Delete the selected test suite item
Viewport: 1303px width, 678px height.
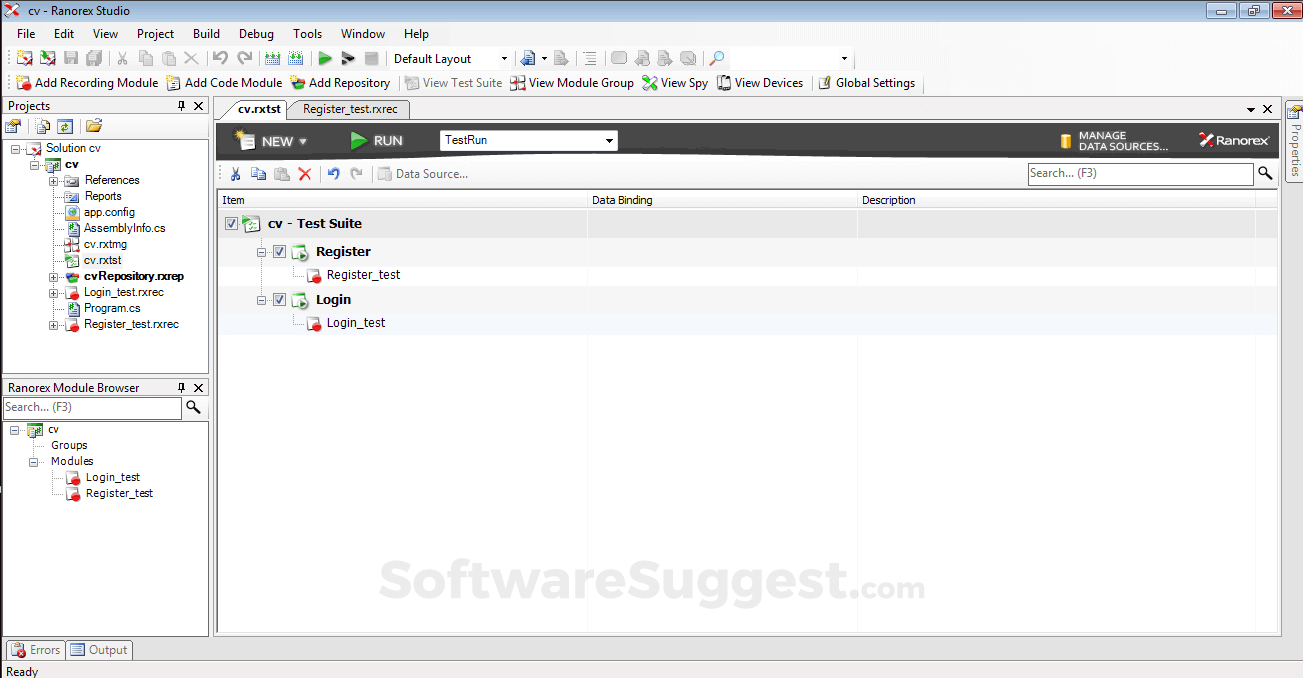coord(305,174)
